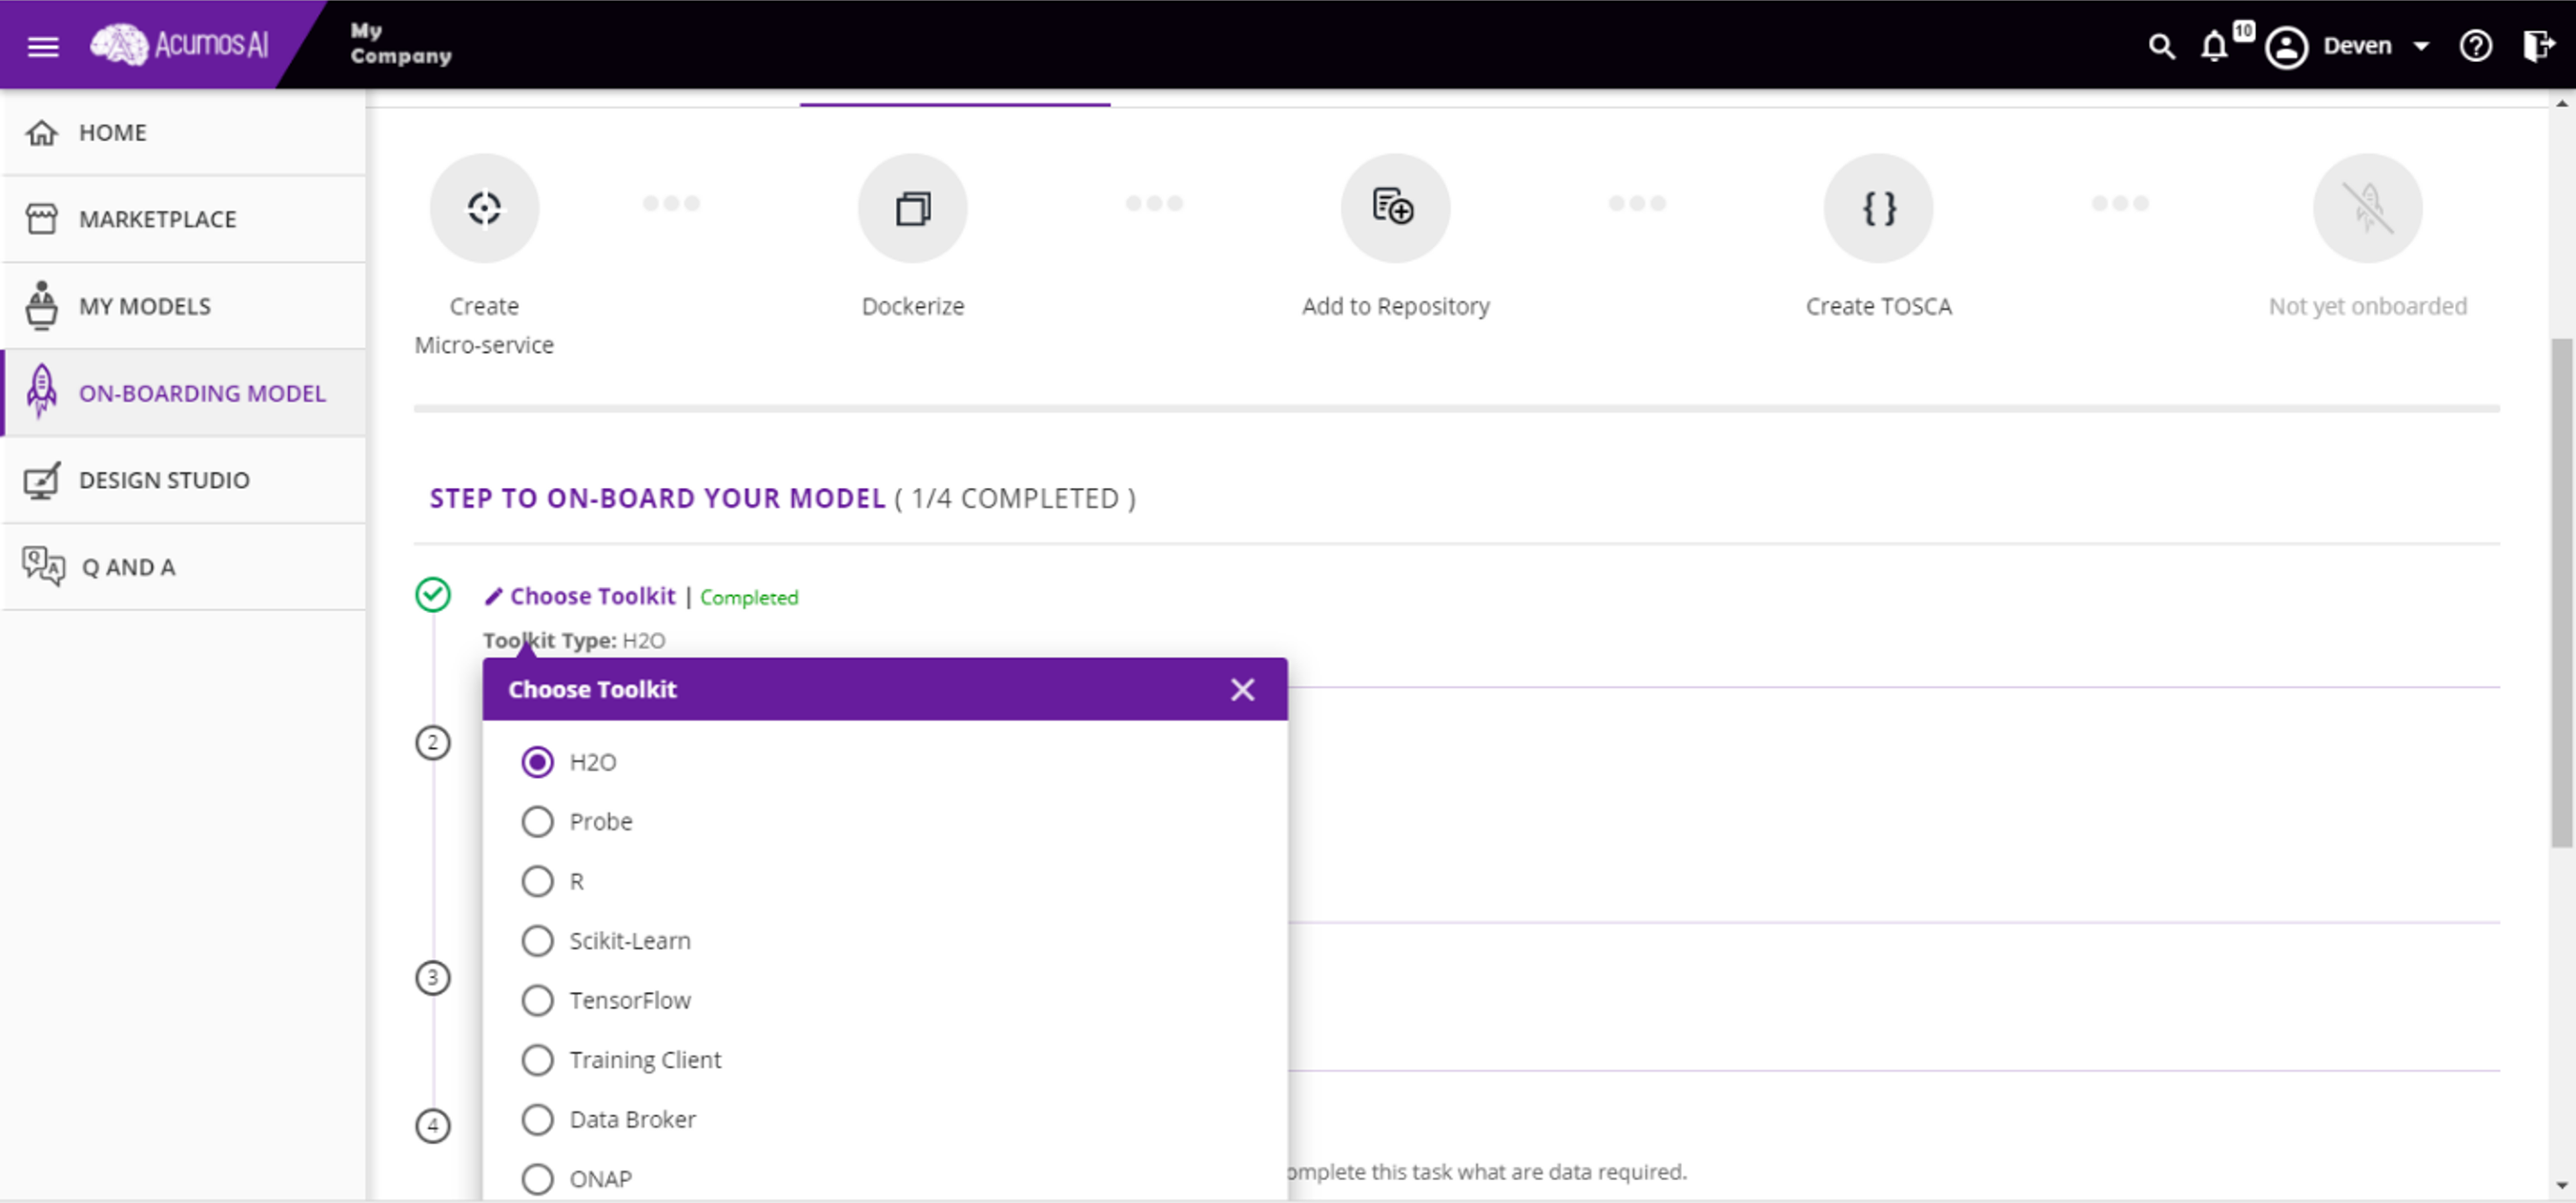Open My Models sidebar item
This screenshot has width=2576, height=1203.
(x=145, y=306)
